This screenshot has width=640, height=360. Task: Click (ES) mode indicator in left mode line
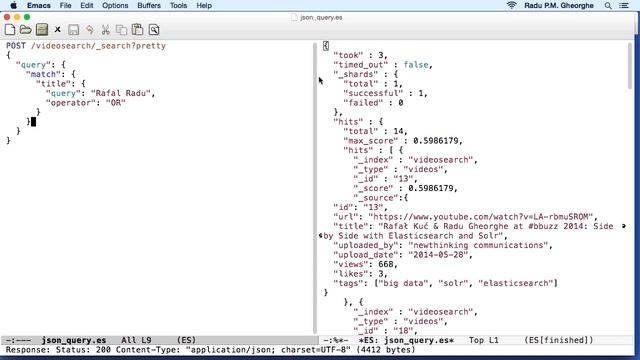186,340
